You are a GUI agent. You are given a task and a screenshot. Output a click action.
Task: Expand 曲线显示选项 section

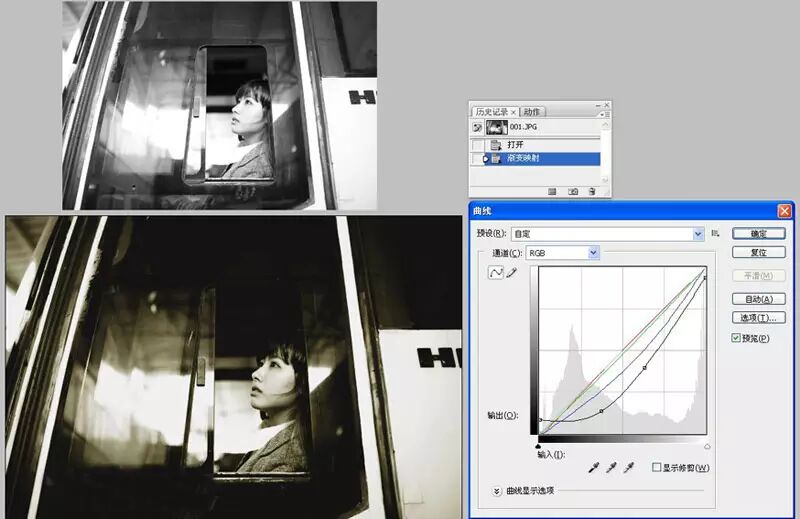click(x=496, y=491)
